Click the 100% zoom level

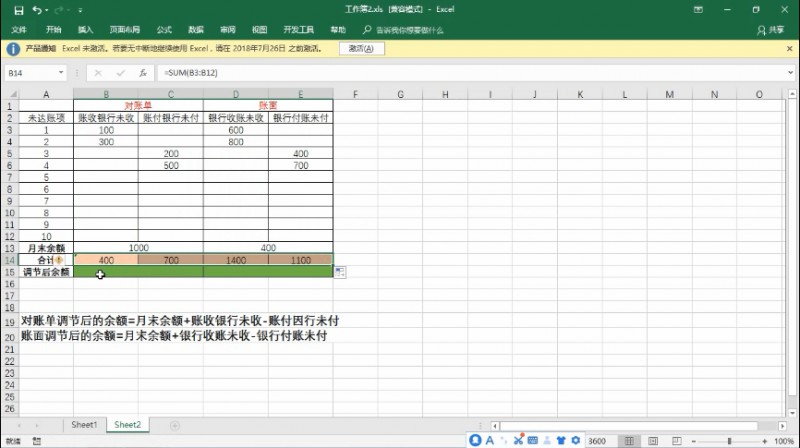[x=783, y=441]
